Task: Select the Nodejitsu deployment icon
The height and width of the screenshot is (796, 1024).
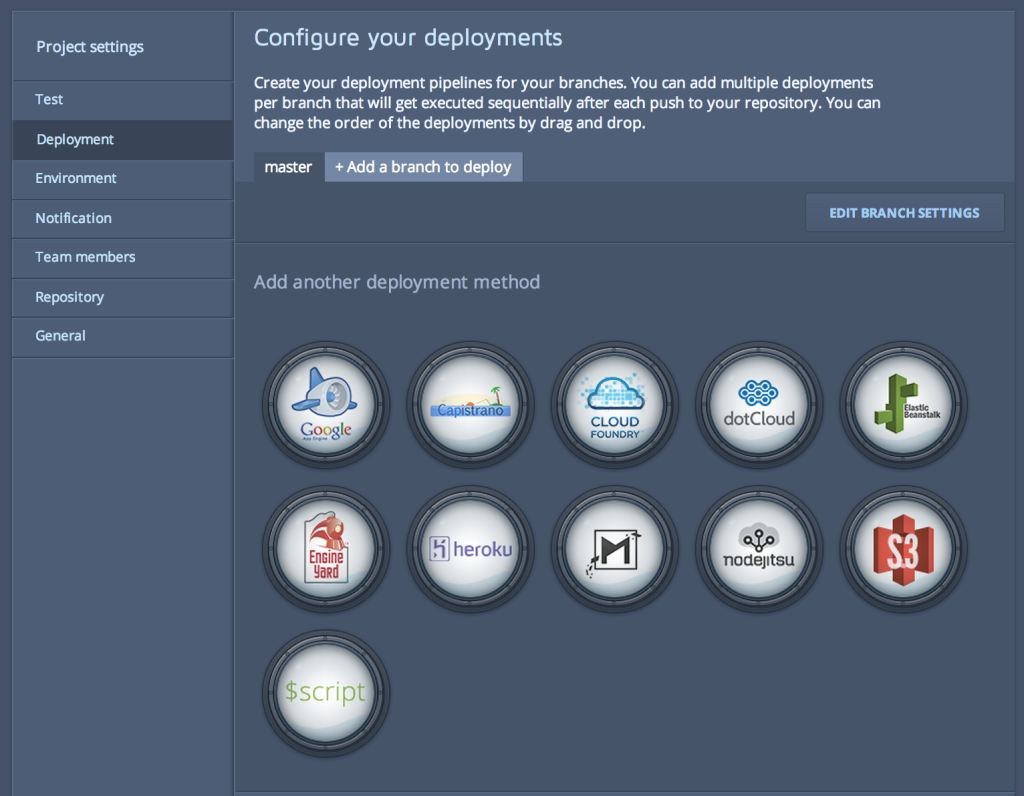Action: pos(759,549)
